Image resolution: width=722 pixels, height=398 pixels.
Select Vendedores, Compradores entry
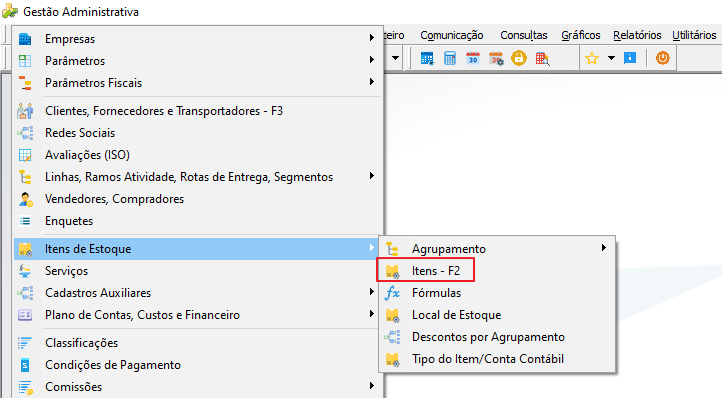(198, 199)
